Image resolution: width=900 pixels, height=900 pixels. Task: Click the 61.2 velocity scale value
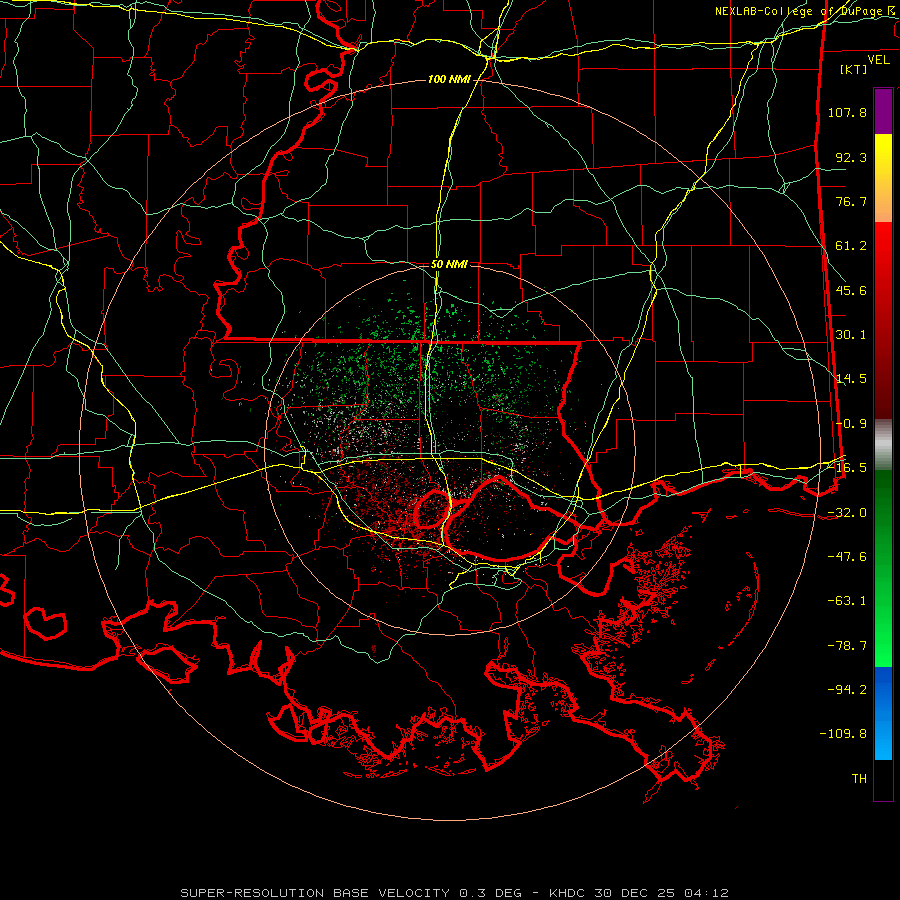(x=851, y=246)
